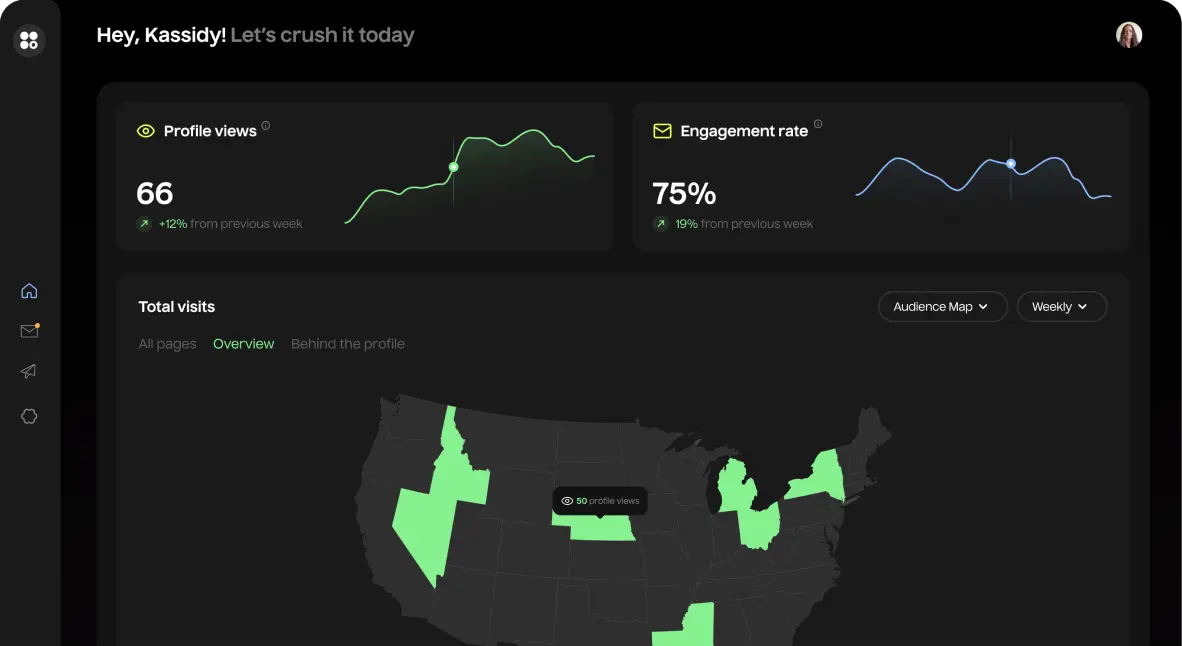The width and height of the screenshot is (1182, 646).
Task: Select the Overview tab
Action: coord(243,343)
